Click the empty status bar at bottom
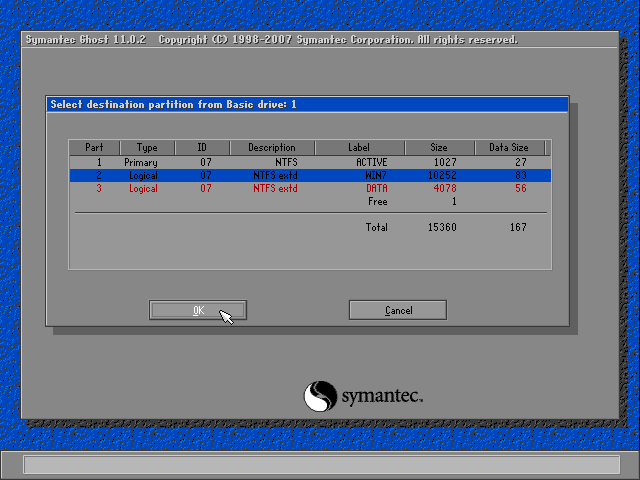Viewport: 640px width, 480px height. 320,464
